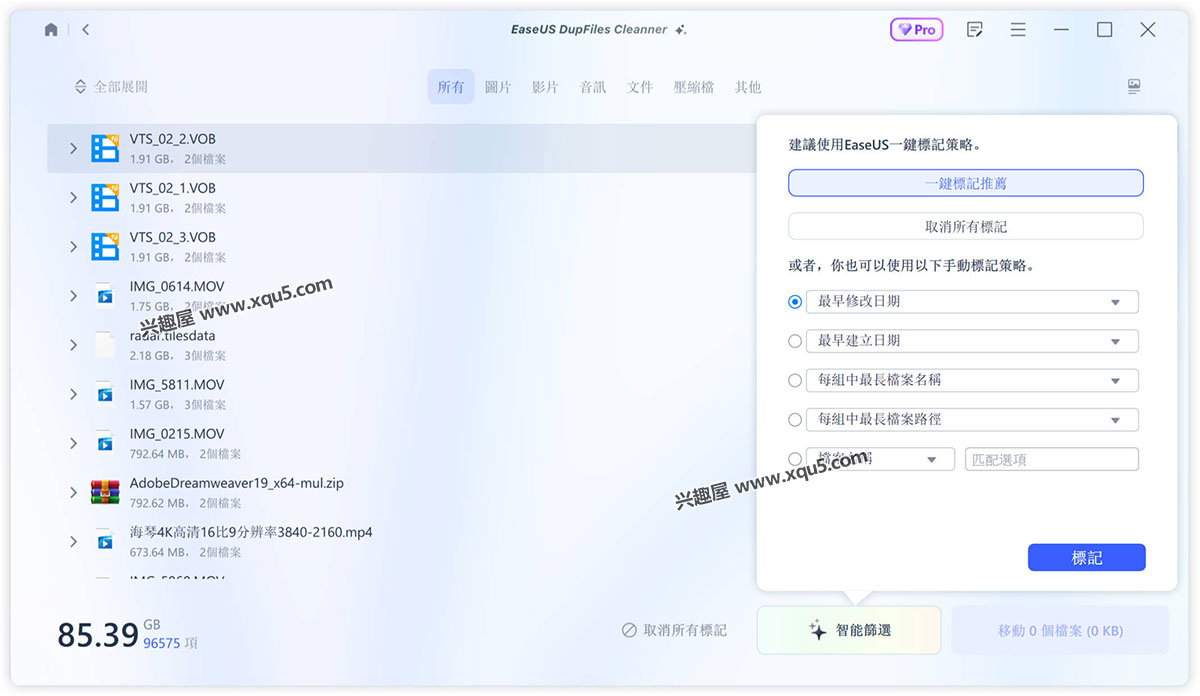Switch to the 圖片 tab
1200x696 pixels.
coord(498,87)
